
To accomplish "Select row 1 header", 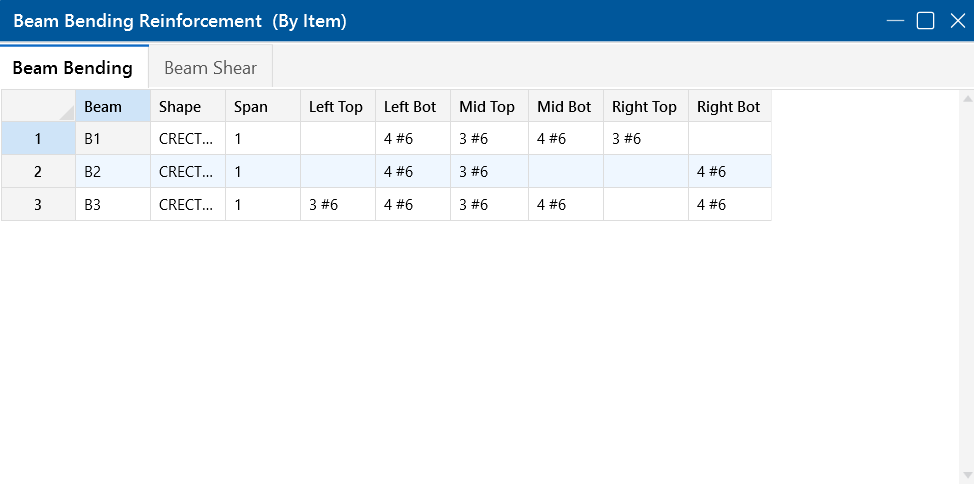I will (38, 139).
